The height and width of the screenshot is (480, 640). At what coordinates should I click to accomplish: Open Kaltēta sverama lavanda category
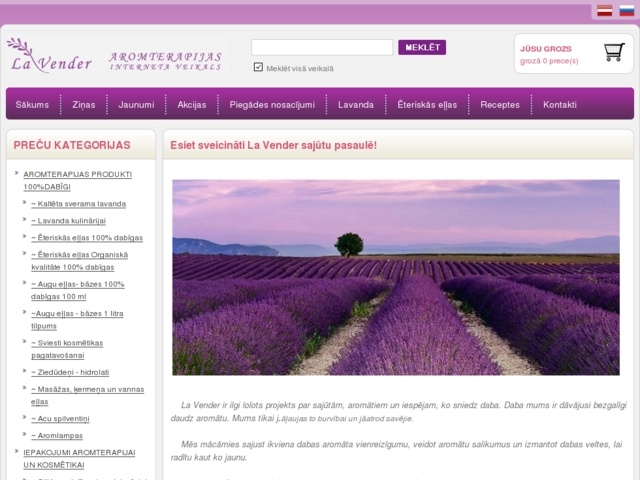pos(79,204)
